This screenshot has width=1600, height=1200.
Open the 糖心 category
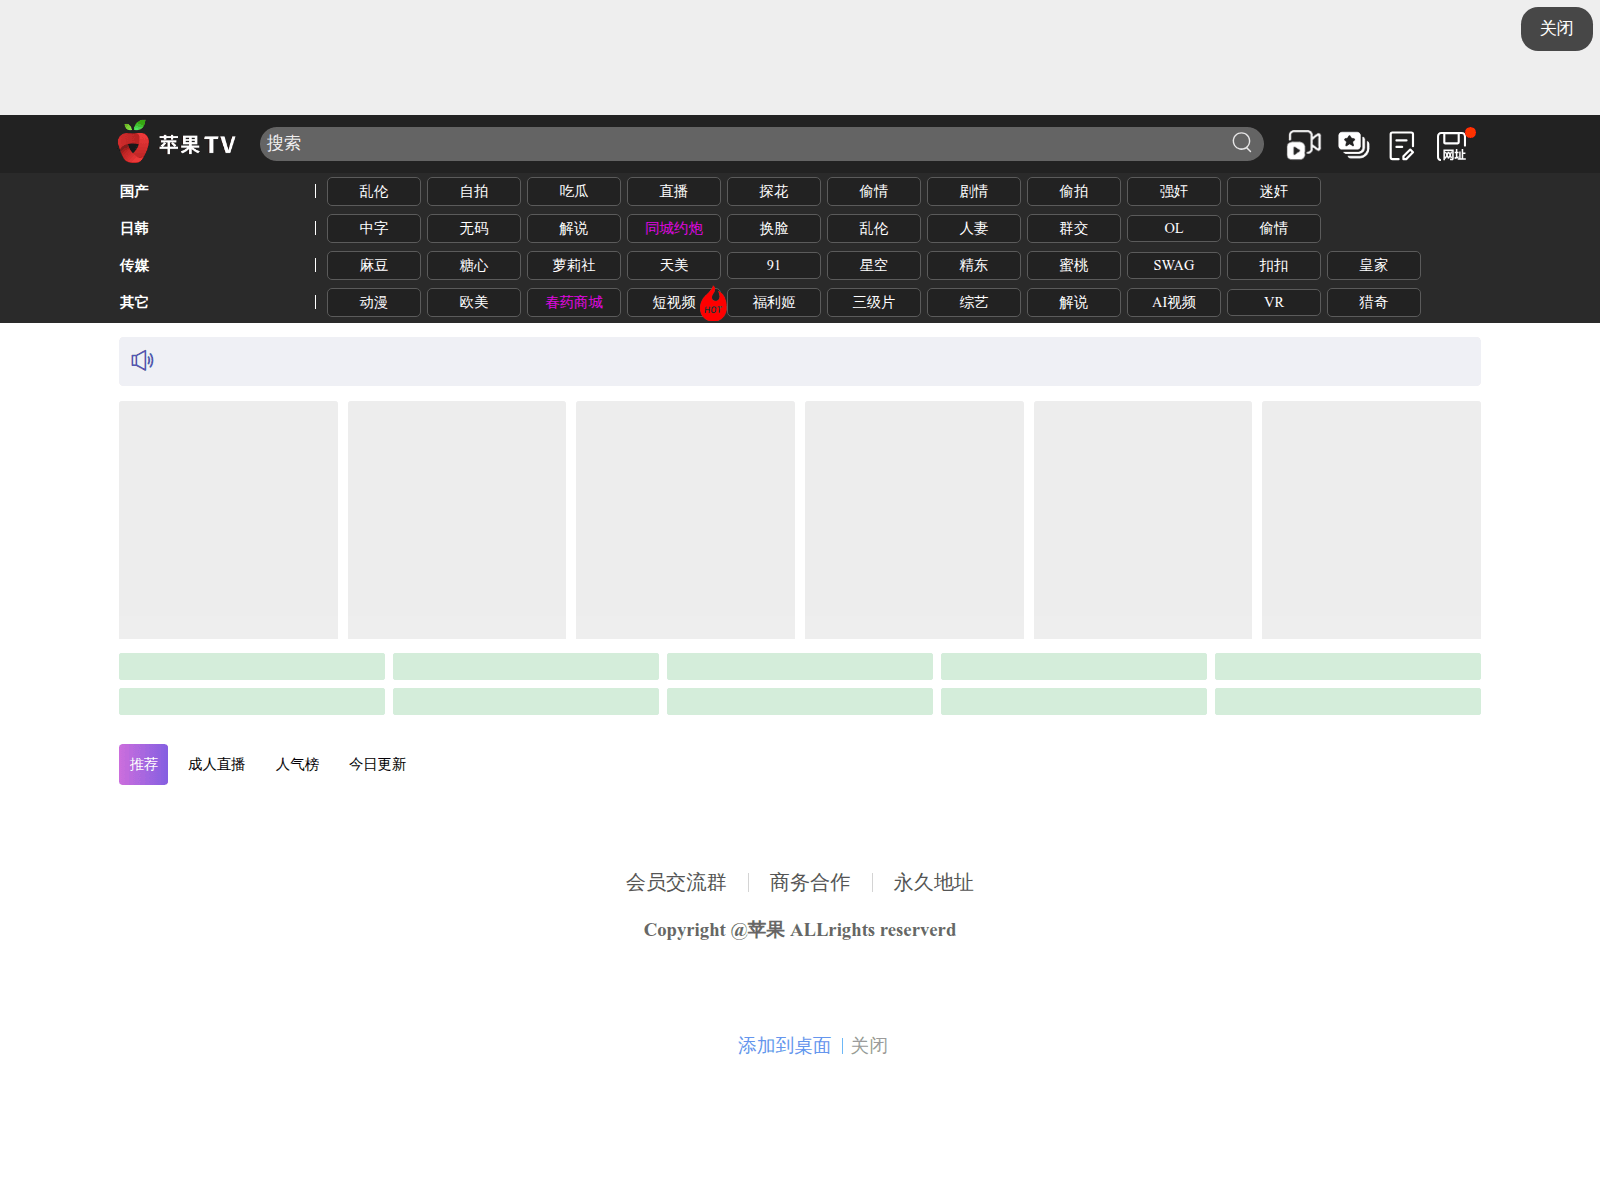[474, 265]
